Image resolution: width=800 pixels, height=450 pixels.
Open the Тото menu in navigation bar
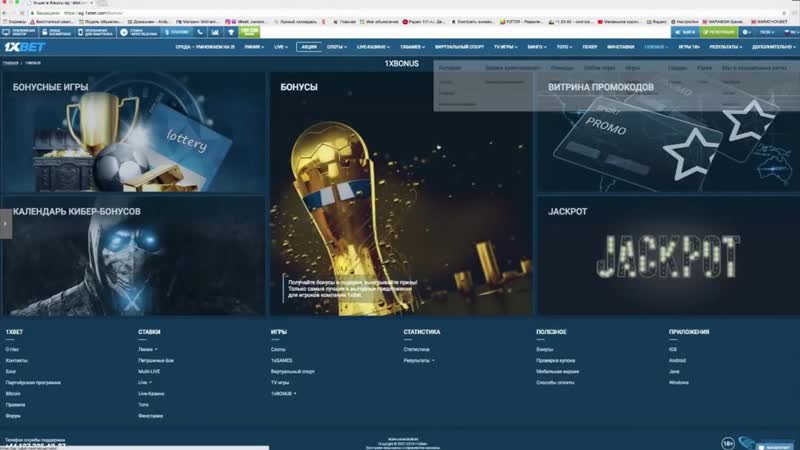(564, 47)
